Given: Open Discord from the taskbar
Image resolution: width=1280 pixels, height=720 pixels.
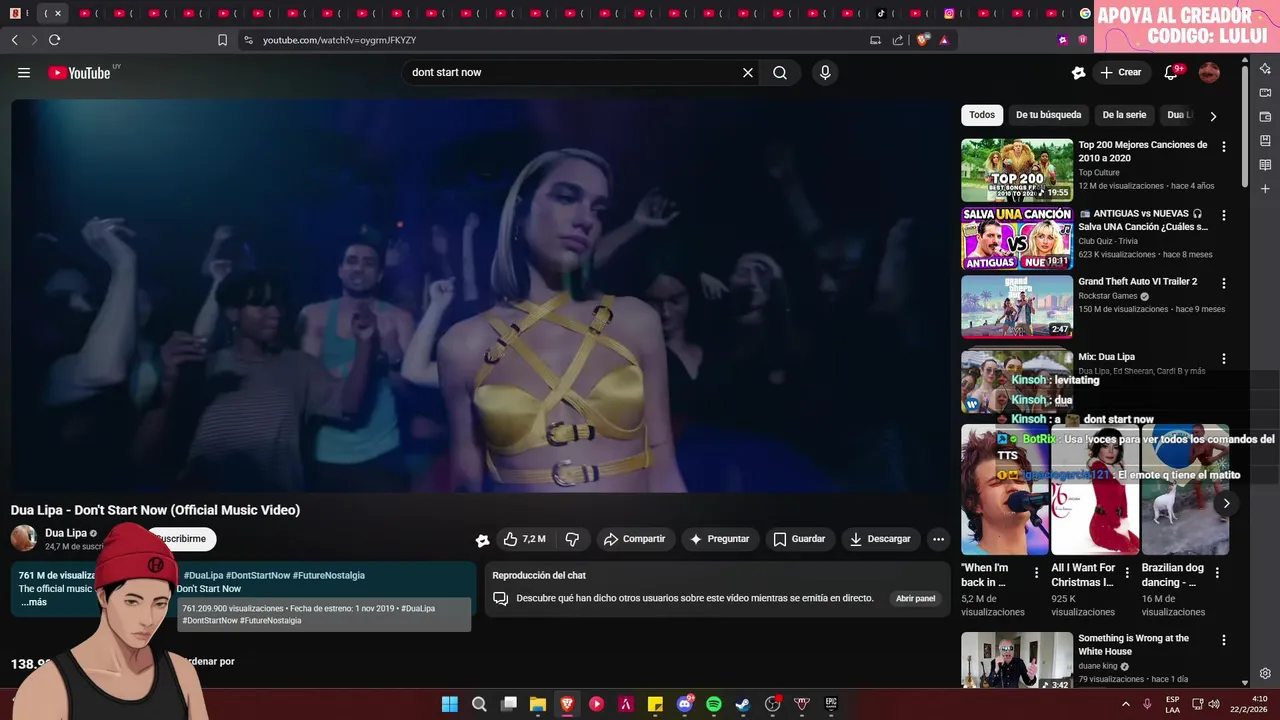Looking at the screenshot, I should [685, 704].
